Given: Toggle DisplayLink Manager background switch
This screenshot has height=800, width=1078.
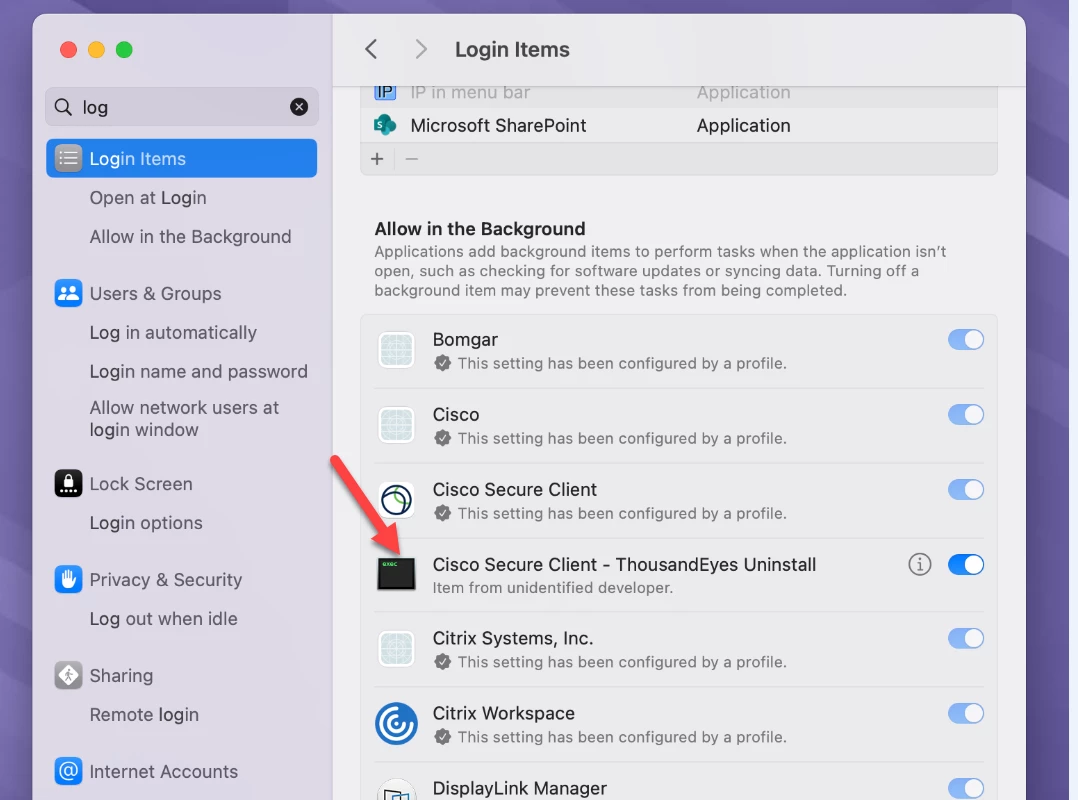Looking at the screenshot, I should click(965, 788).
